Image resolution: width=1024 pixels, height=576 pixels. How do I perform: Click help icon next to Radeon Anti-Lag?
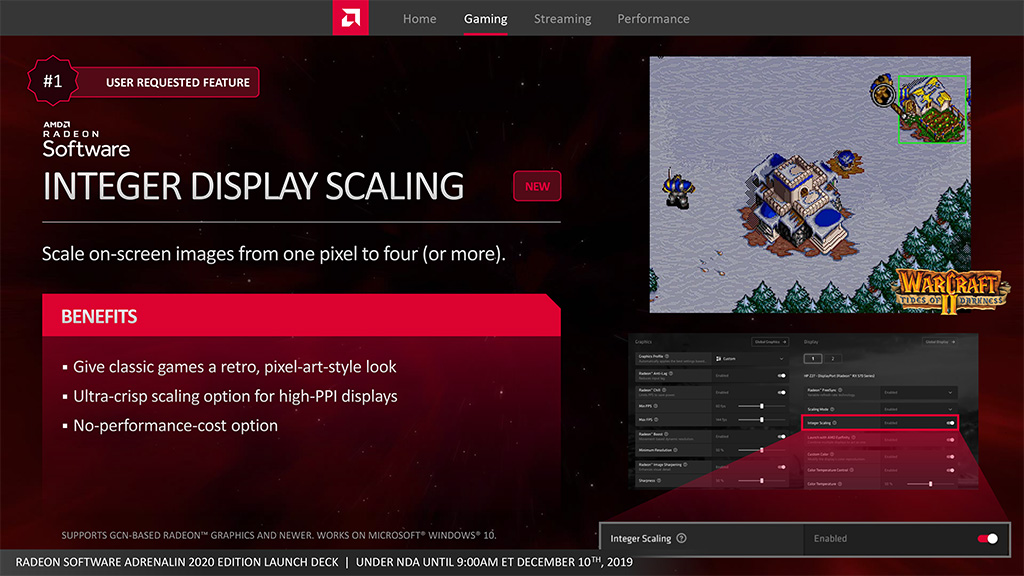[x=671, y=374]
